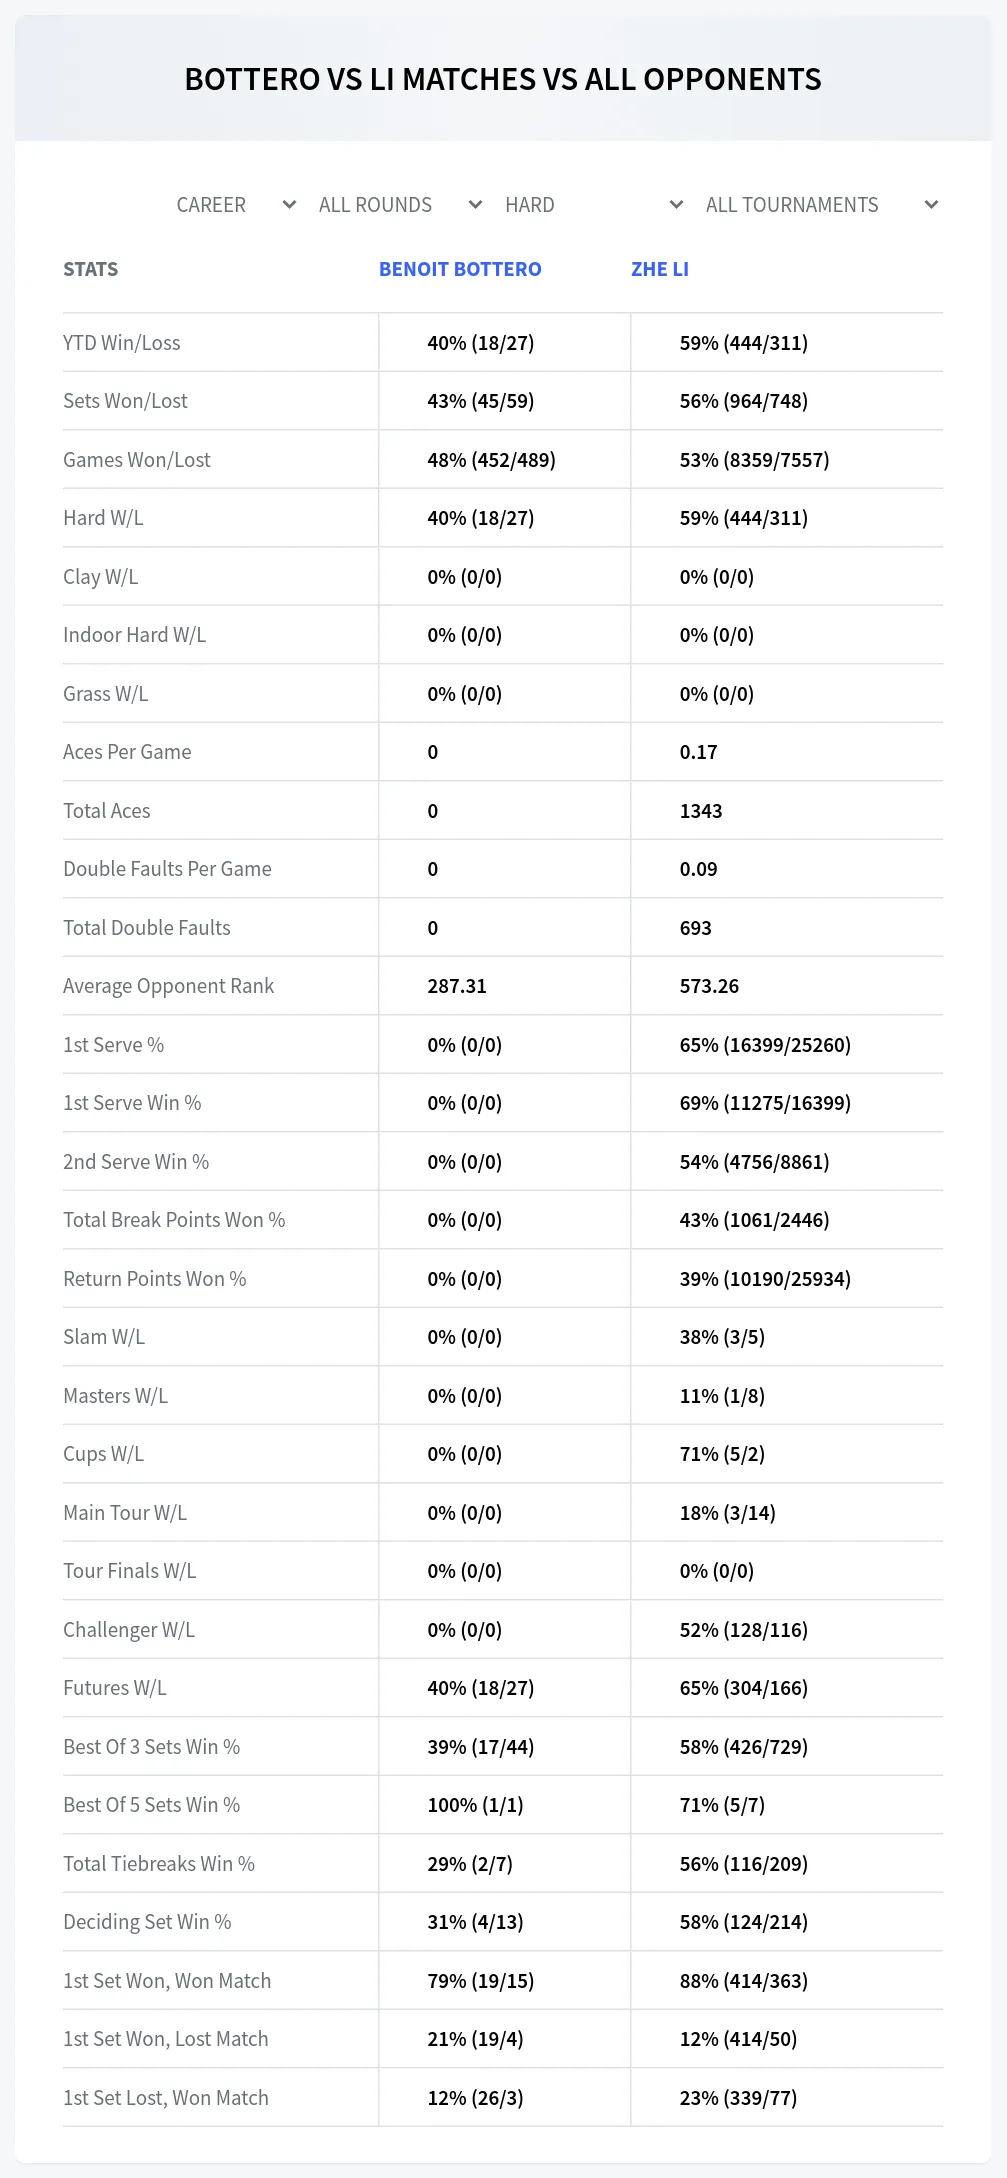The width and height of the screenshot is (1007, 2178).
Task: Click the chevron arrow next to ALL ROUNDS
Action: pos(475,205)
